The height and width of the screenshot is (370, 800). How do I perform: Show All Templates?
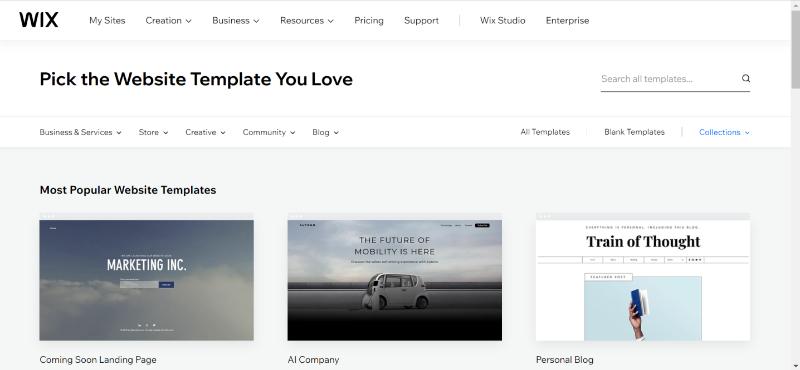(545, 132)
